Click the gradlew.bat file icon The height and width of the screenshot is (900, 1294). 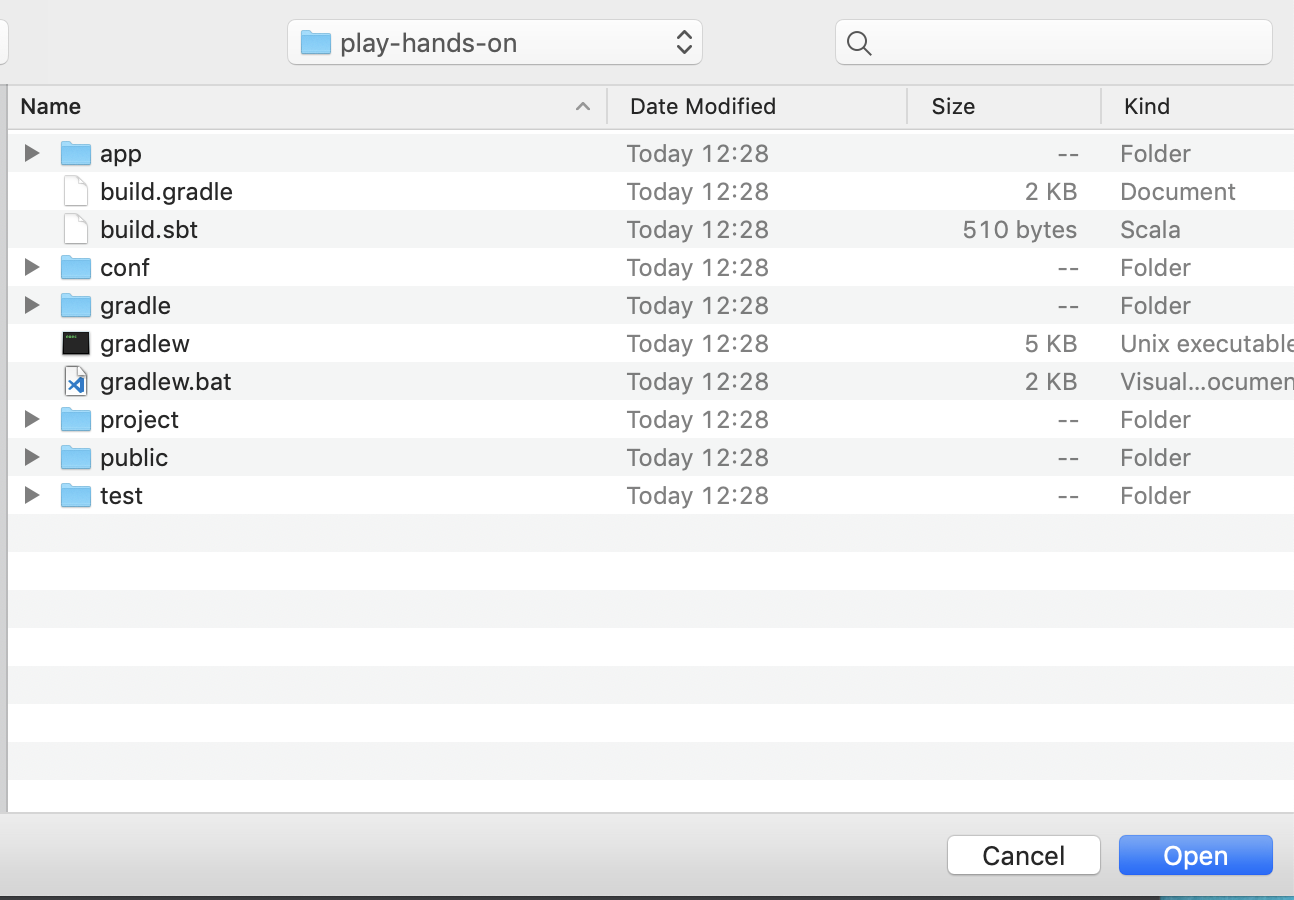pyautogui.click(x=76, y=382)
